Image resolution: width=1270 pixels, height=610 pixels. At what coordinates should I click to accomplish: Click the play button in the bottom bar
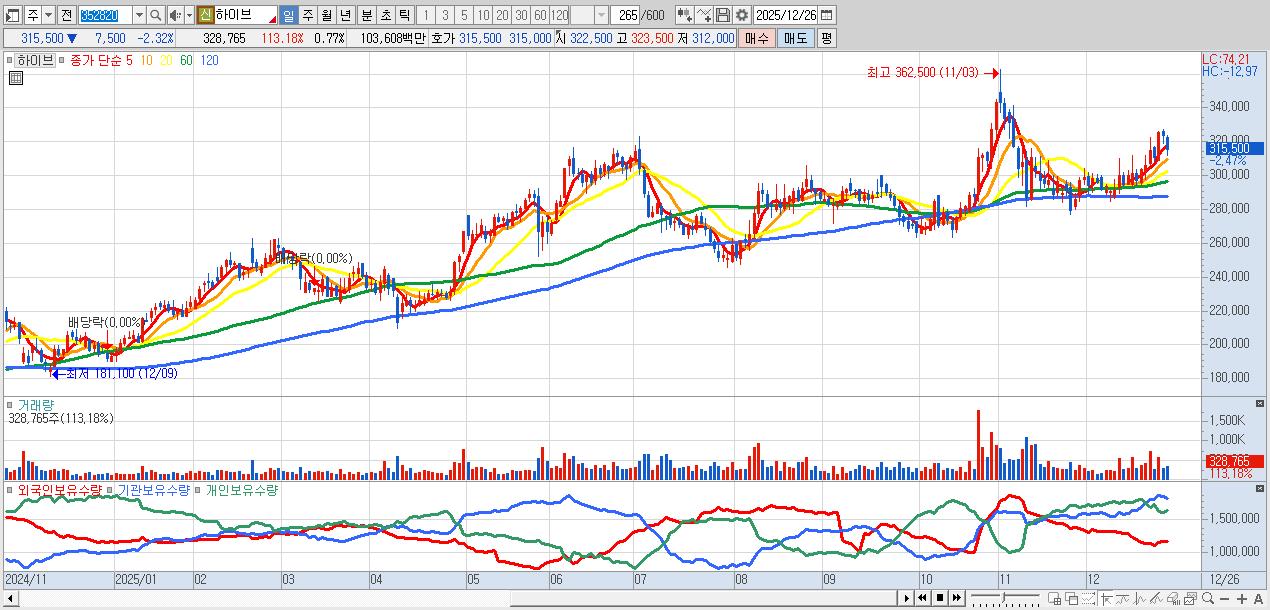[x=907, y=598]
